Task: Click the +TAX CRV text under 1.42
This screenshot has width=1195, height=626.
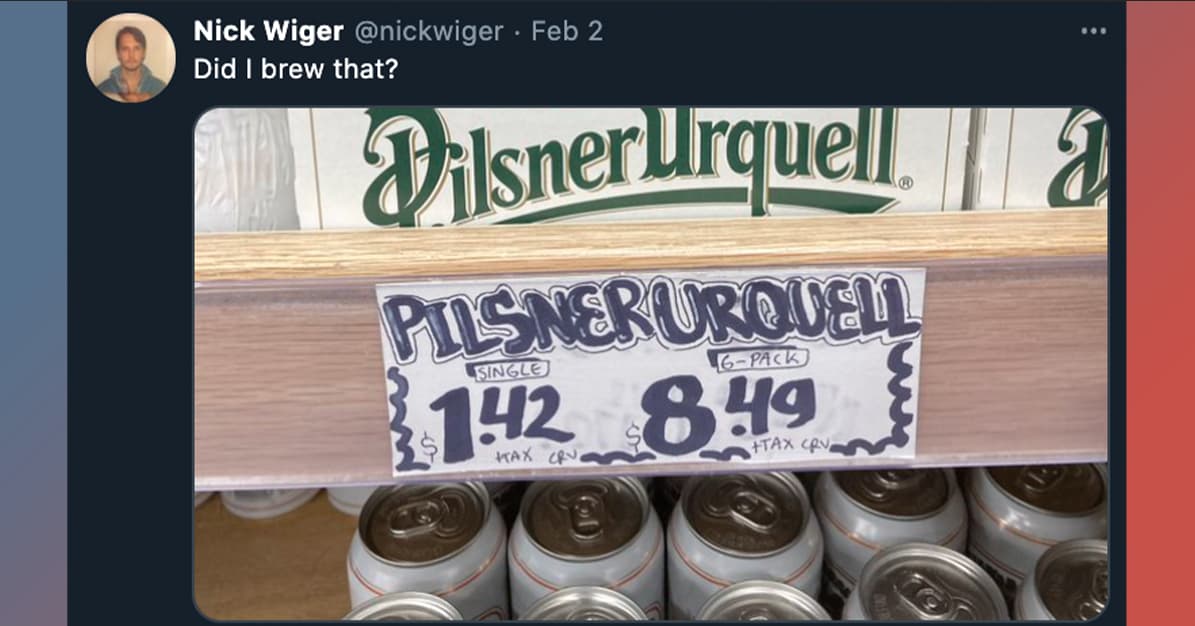Action: tap(534, 457)
